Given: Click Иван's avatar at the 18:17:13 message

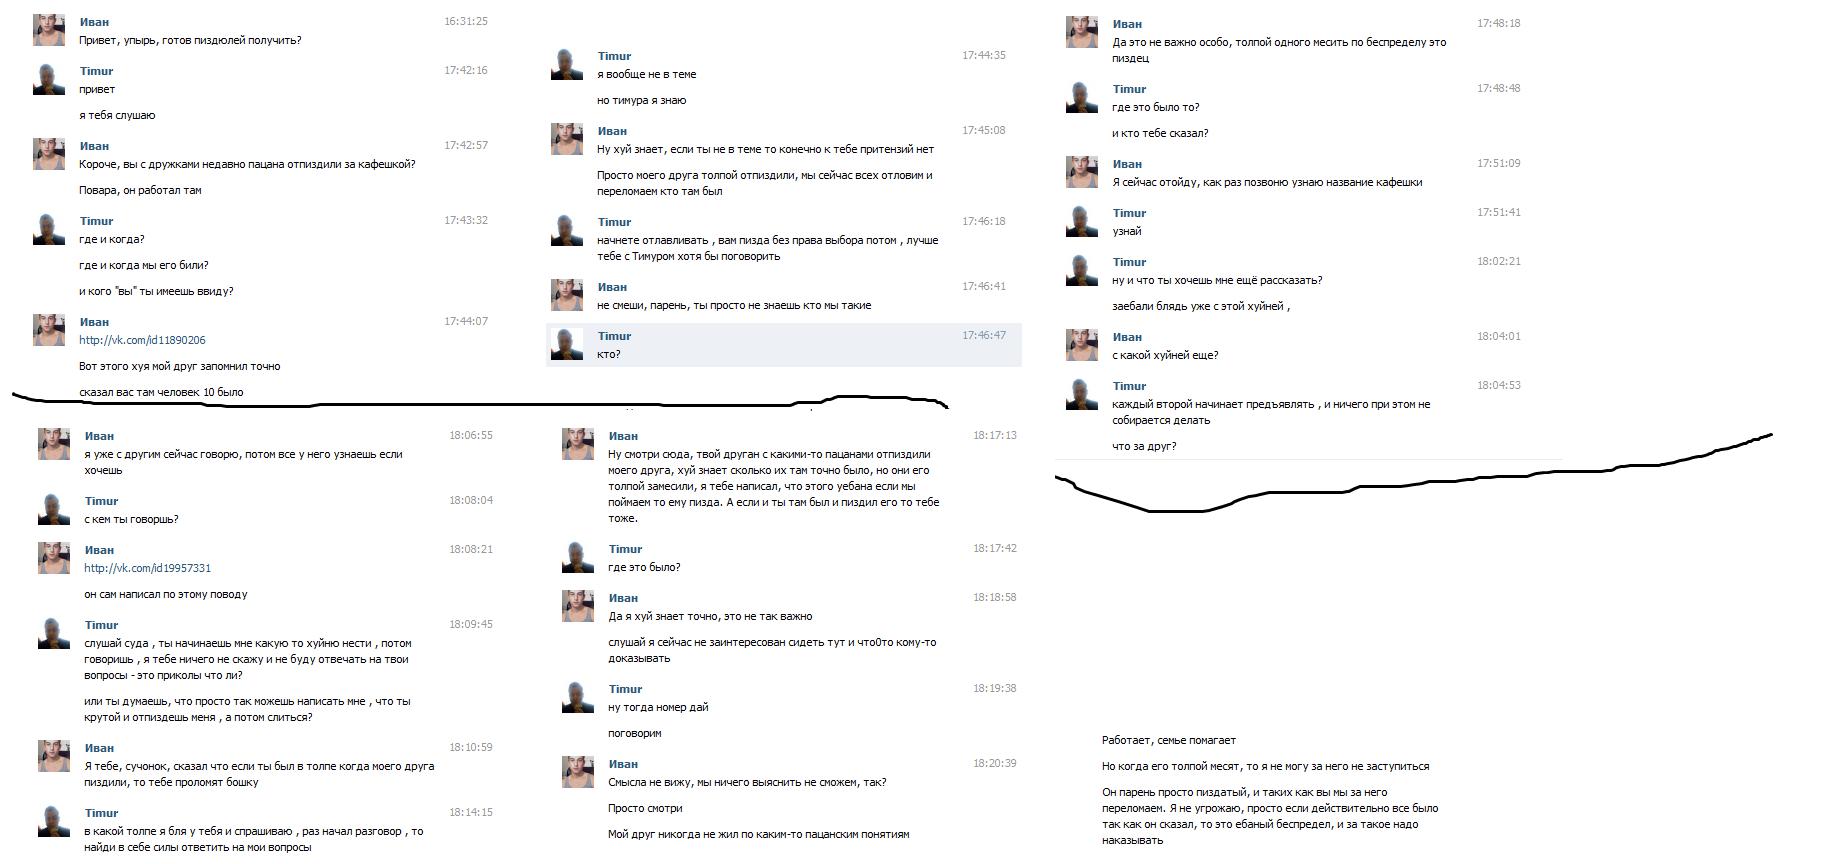Looking at the screenshot, I should coord(578,444).
